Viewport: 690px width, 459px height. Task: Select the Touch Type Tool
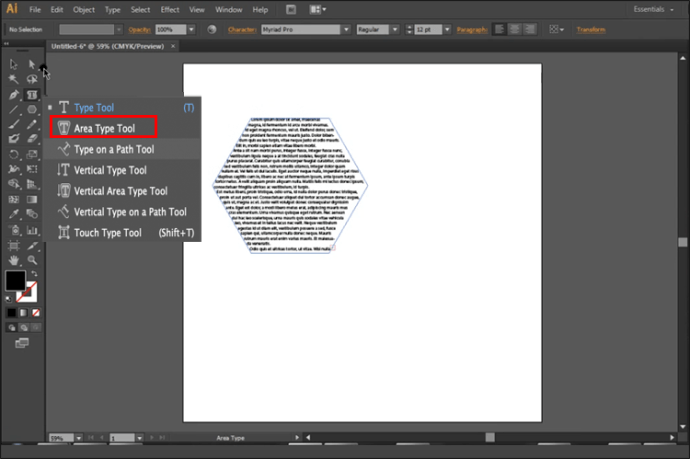tap(107, 233)
